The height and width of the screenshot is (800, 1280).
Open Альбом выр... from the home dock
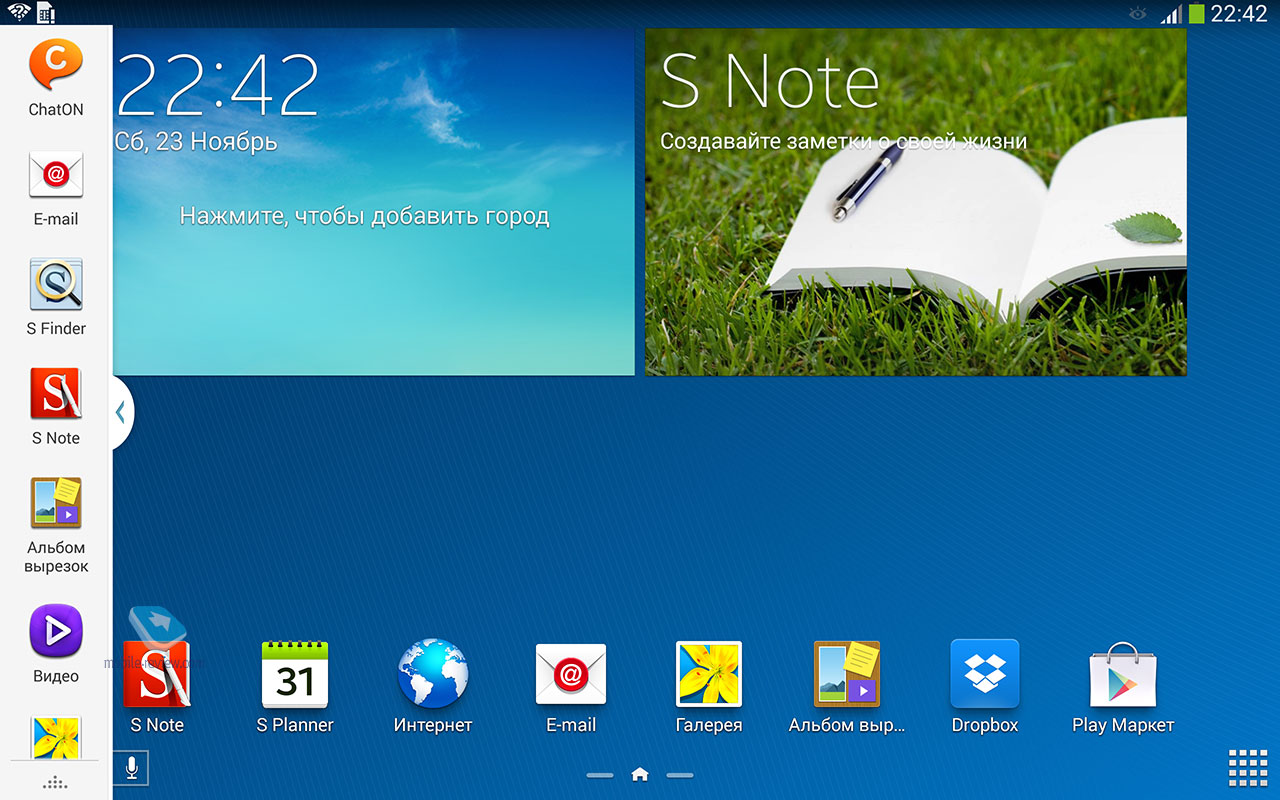847,687
